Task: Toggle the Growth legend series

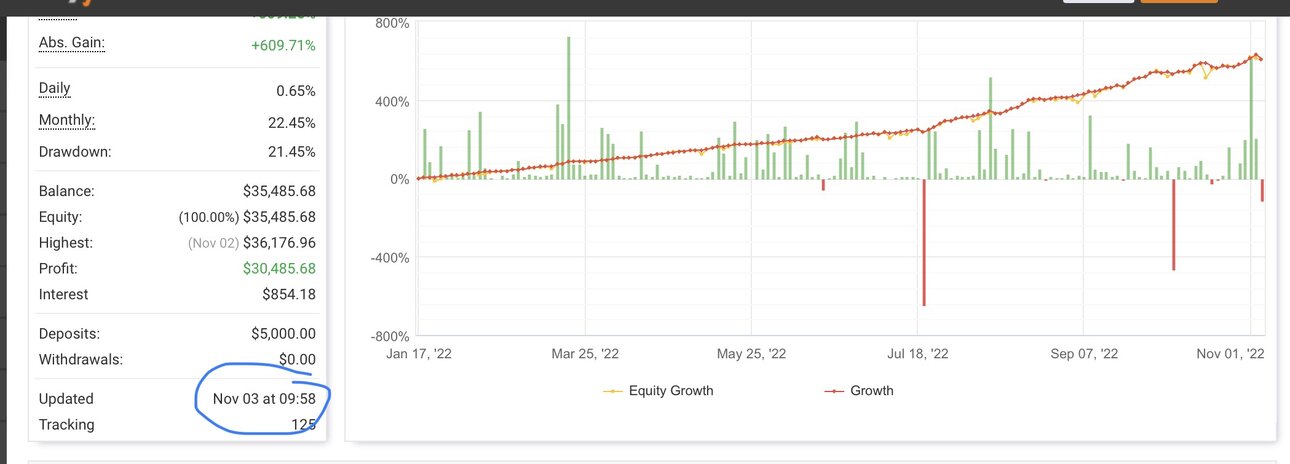Action: (x=858, y=391)
